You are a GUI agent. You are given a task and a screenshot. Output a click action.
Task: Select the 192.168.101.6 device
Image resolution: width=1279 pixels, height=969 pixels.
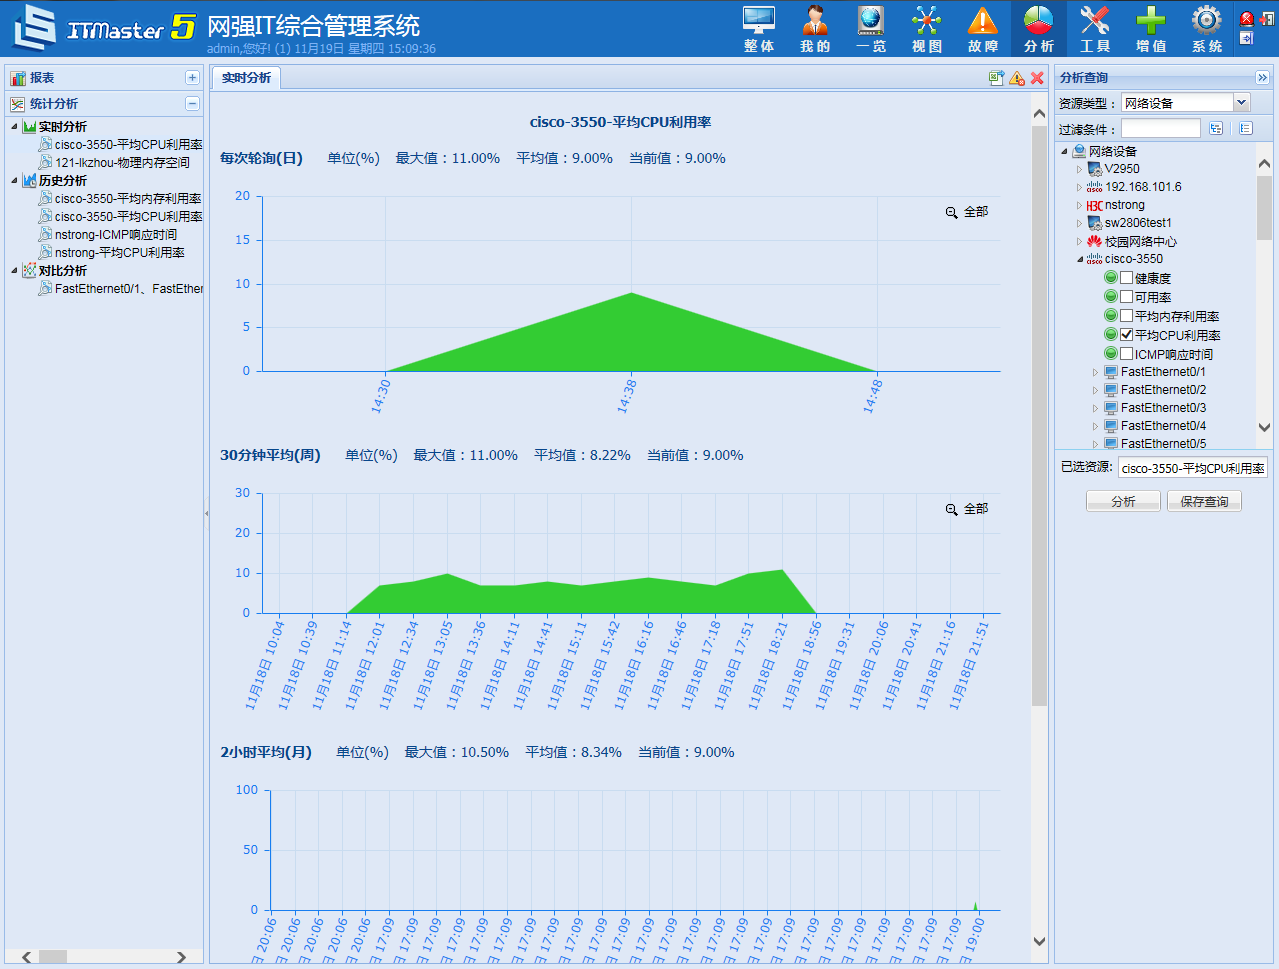(1143, 187)
